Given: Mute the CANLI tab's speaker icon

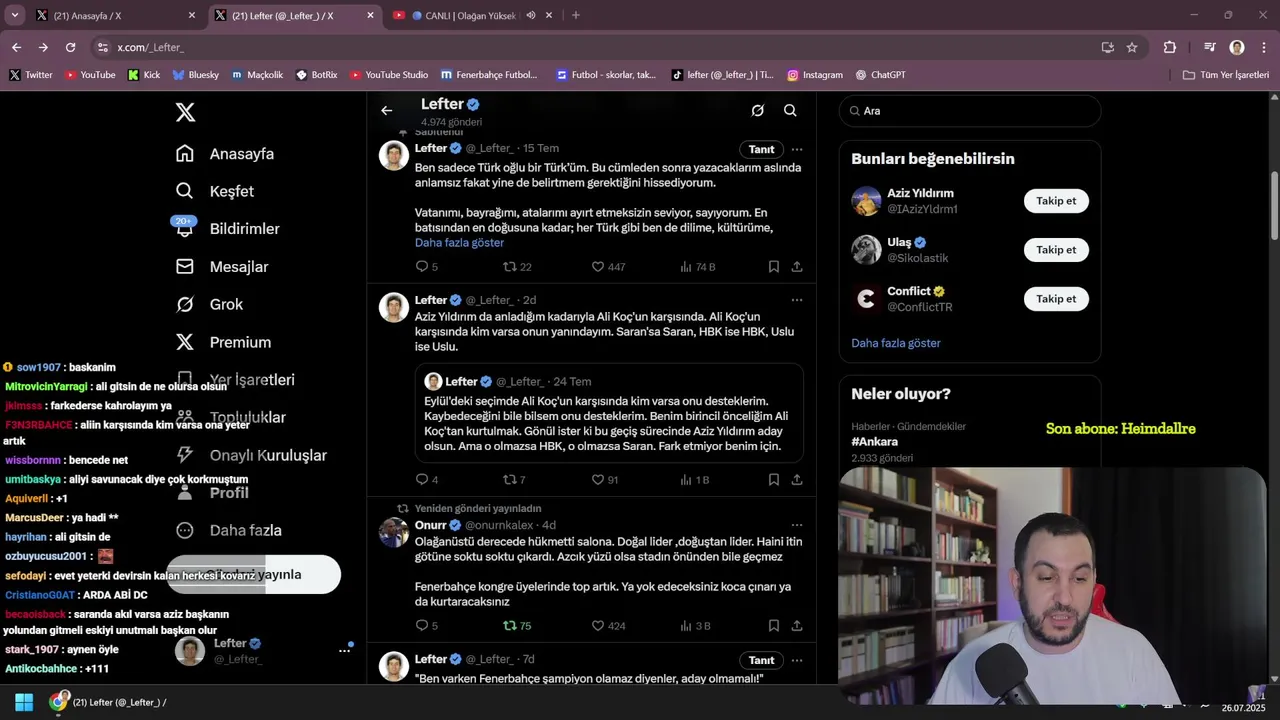Looking at the screenshot, I should (x=531, y=15).
